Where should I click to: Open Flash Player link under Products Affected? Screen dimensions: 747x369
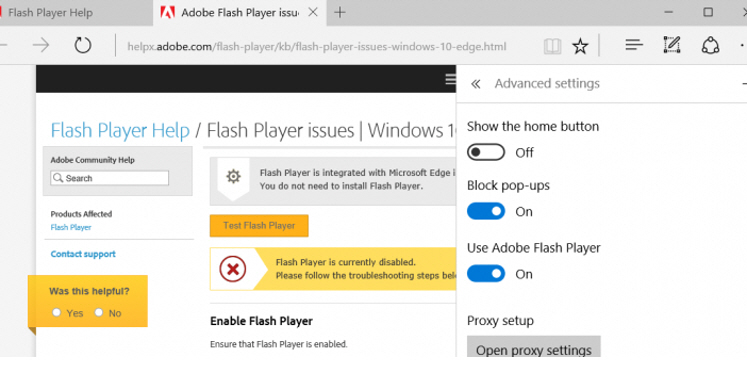pyautogui.click(x=71, y=228)
